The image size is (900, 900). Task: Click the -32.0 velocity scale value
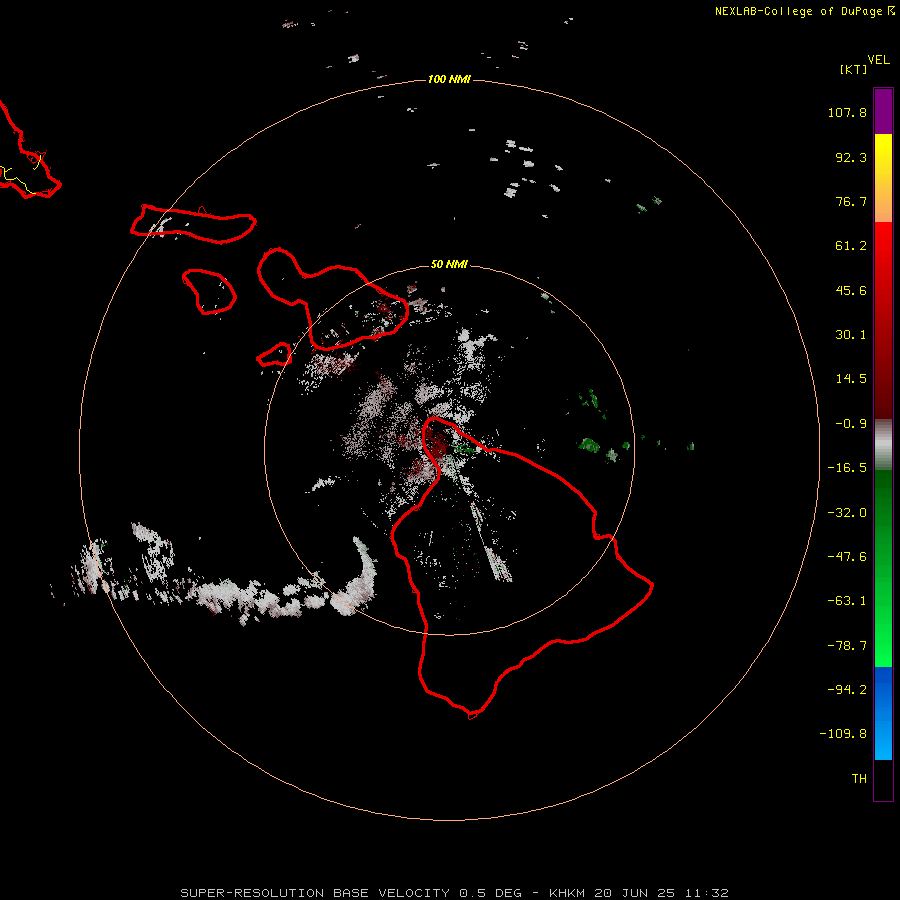[x=847, y=513]
